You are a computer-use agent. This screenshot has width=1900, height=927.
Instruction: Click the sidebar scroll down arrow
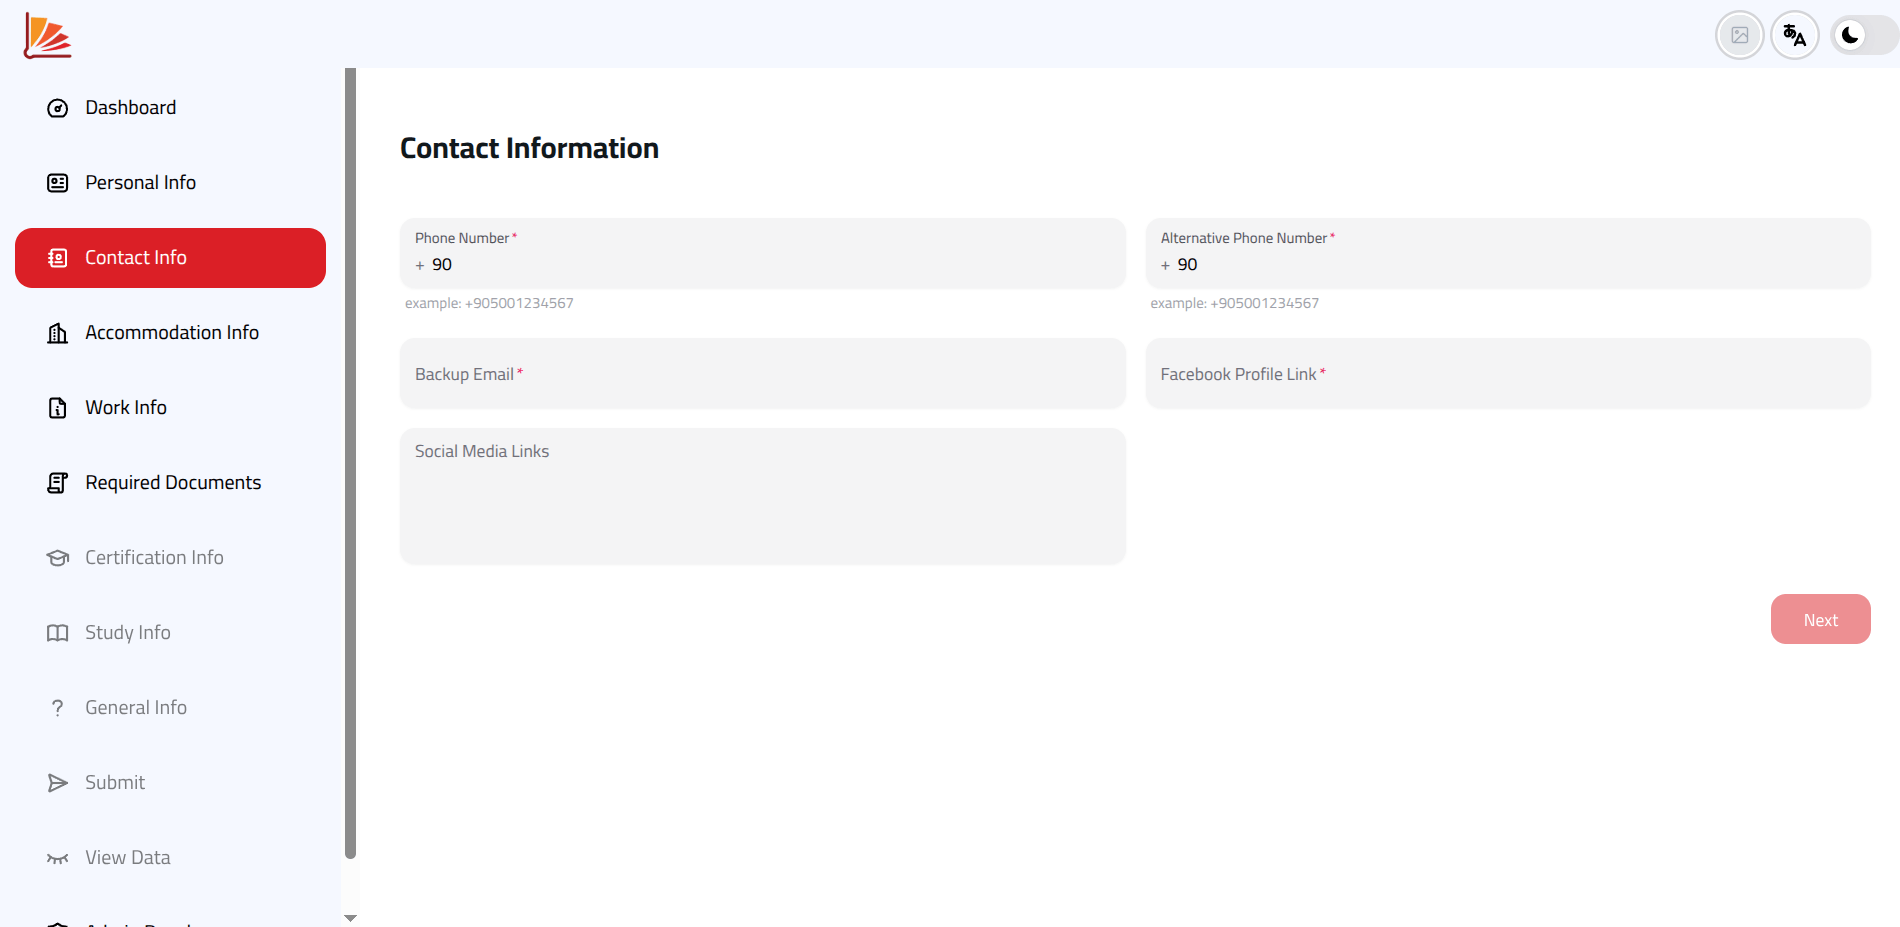350,918
